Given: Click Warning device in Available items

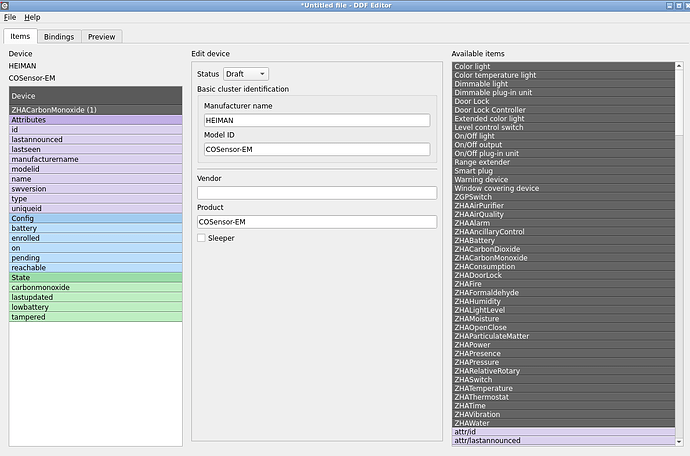Looking at the screenshot, I should [563, 180].
